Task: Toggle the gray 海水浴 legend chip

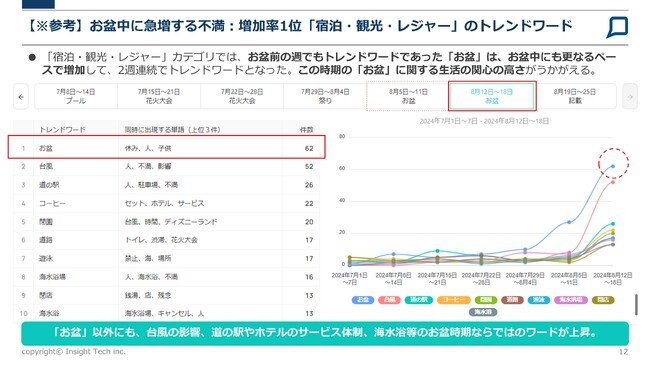Action: (483, 312)
